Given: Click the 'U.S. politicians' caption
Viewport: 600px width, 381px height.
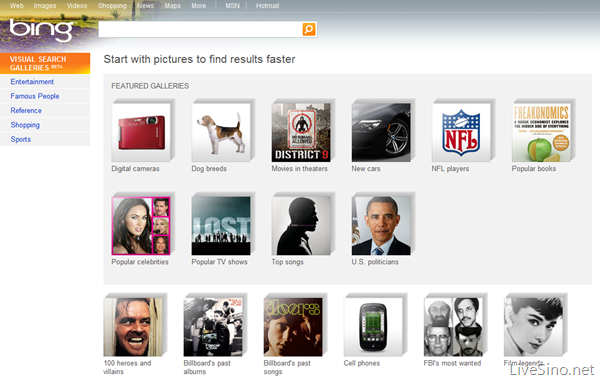Looking at the screenshot, I should click(375, 262).
